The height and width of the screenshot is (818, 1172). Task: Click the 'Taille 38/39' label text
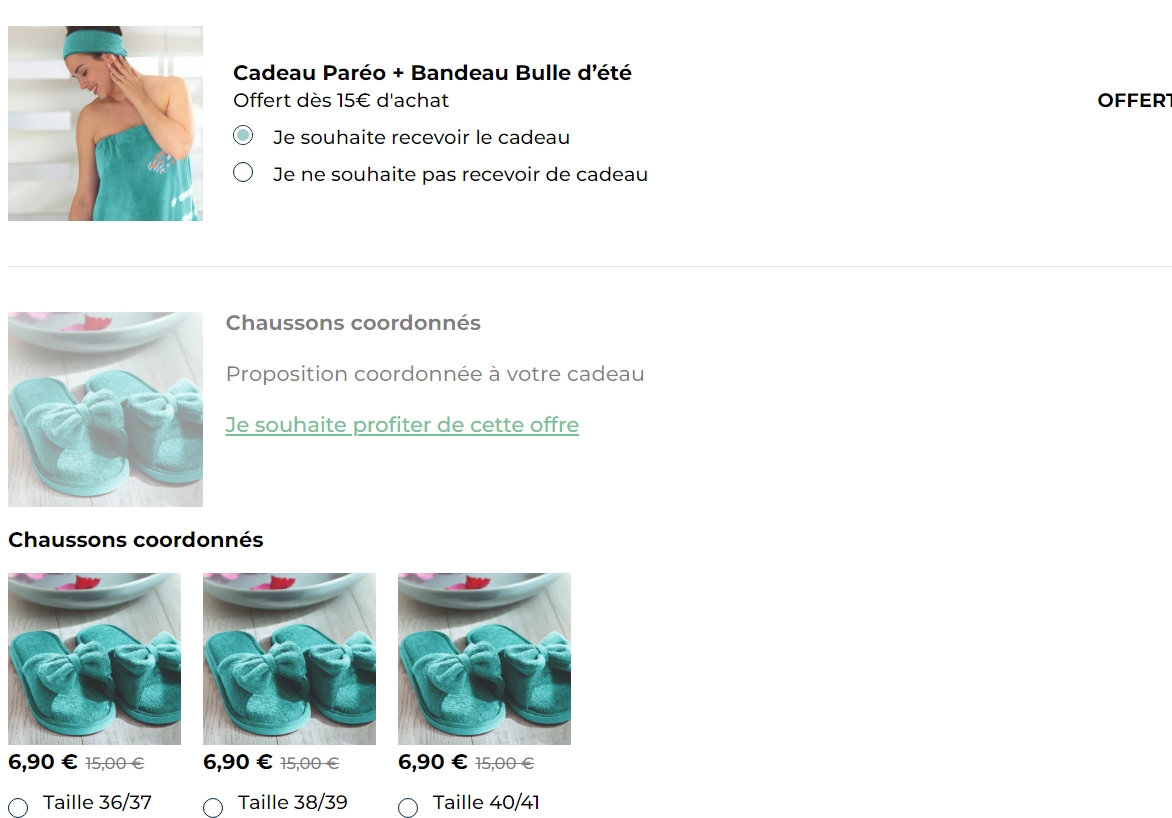point(292,802)
